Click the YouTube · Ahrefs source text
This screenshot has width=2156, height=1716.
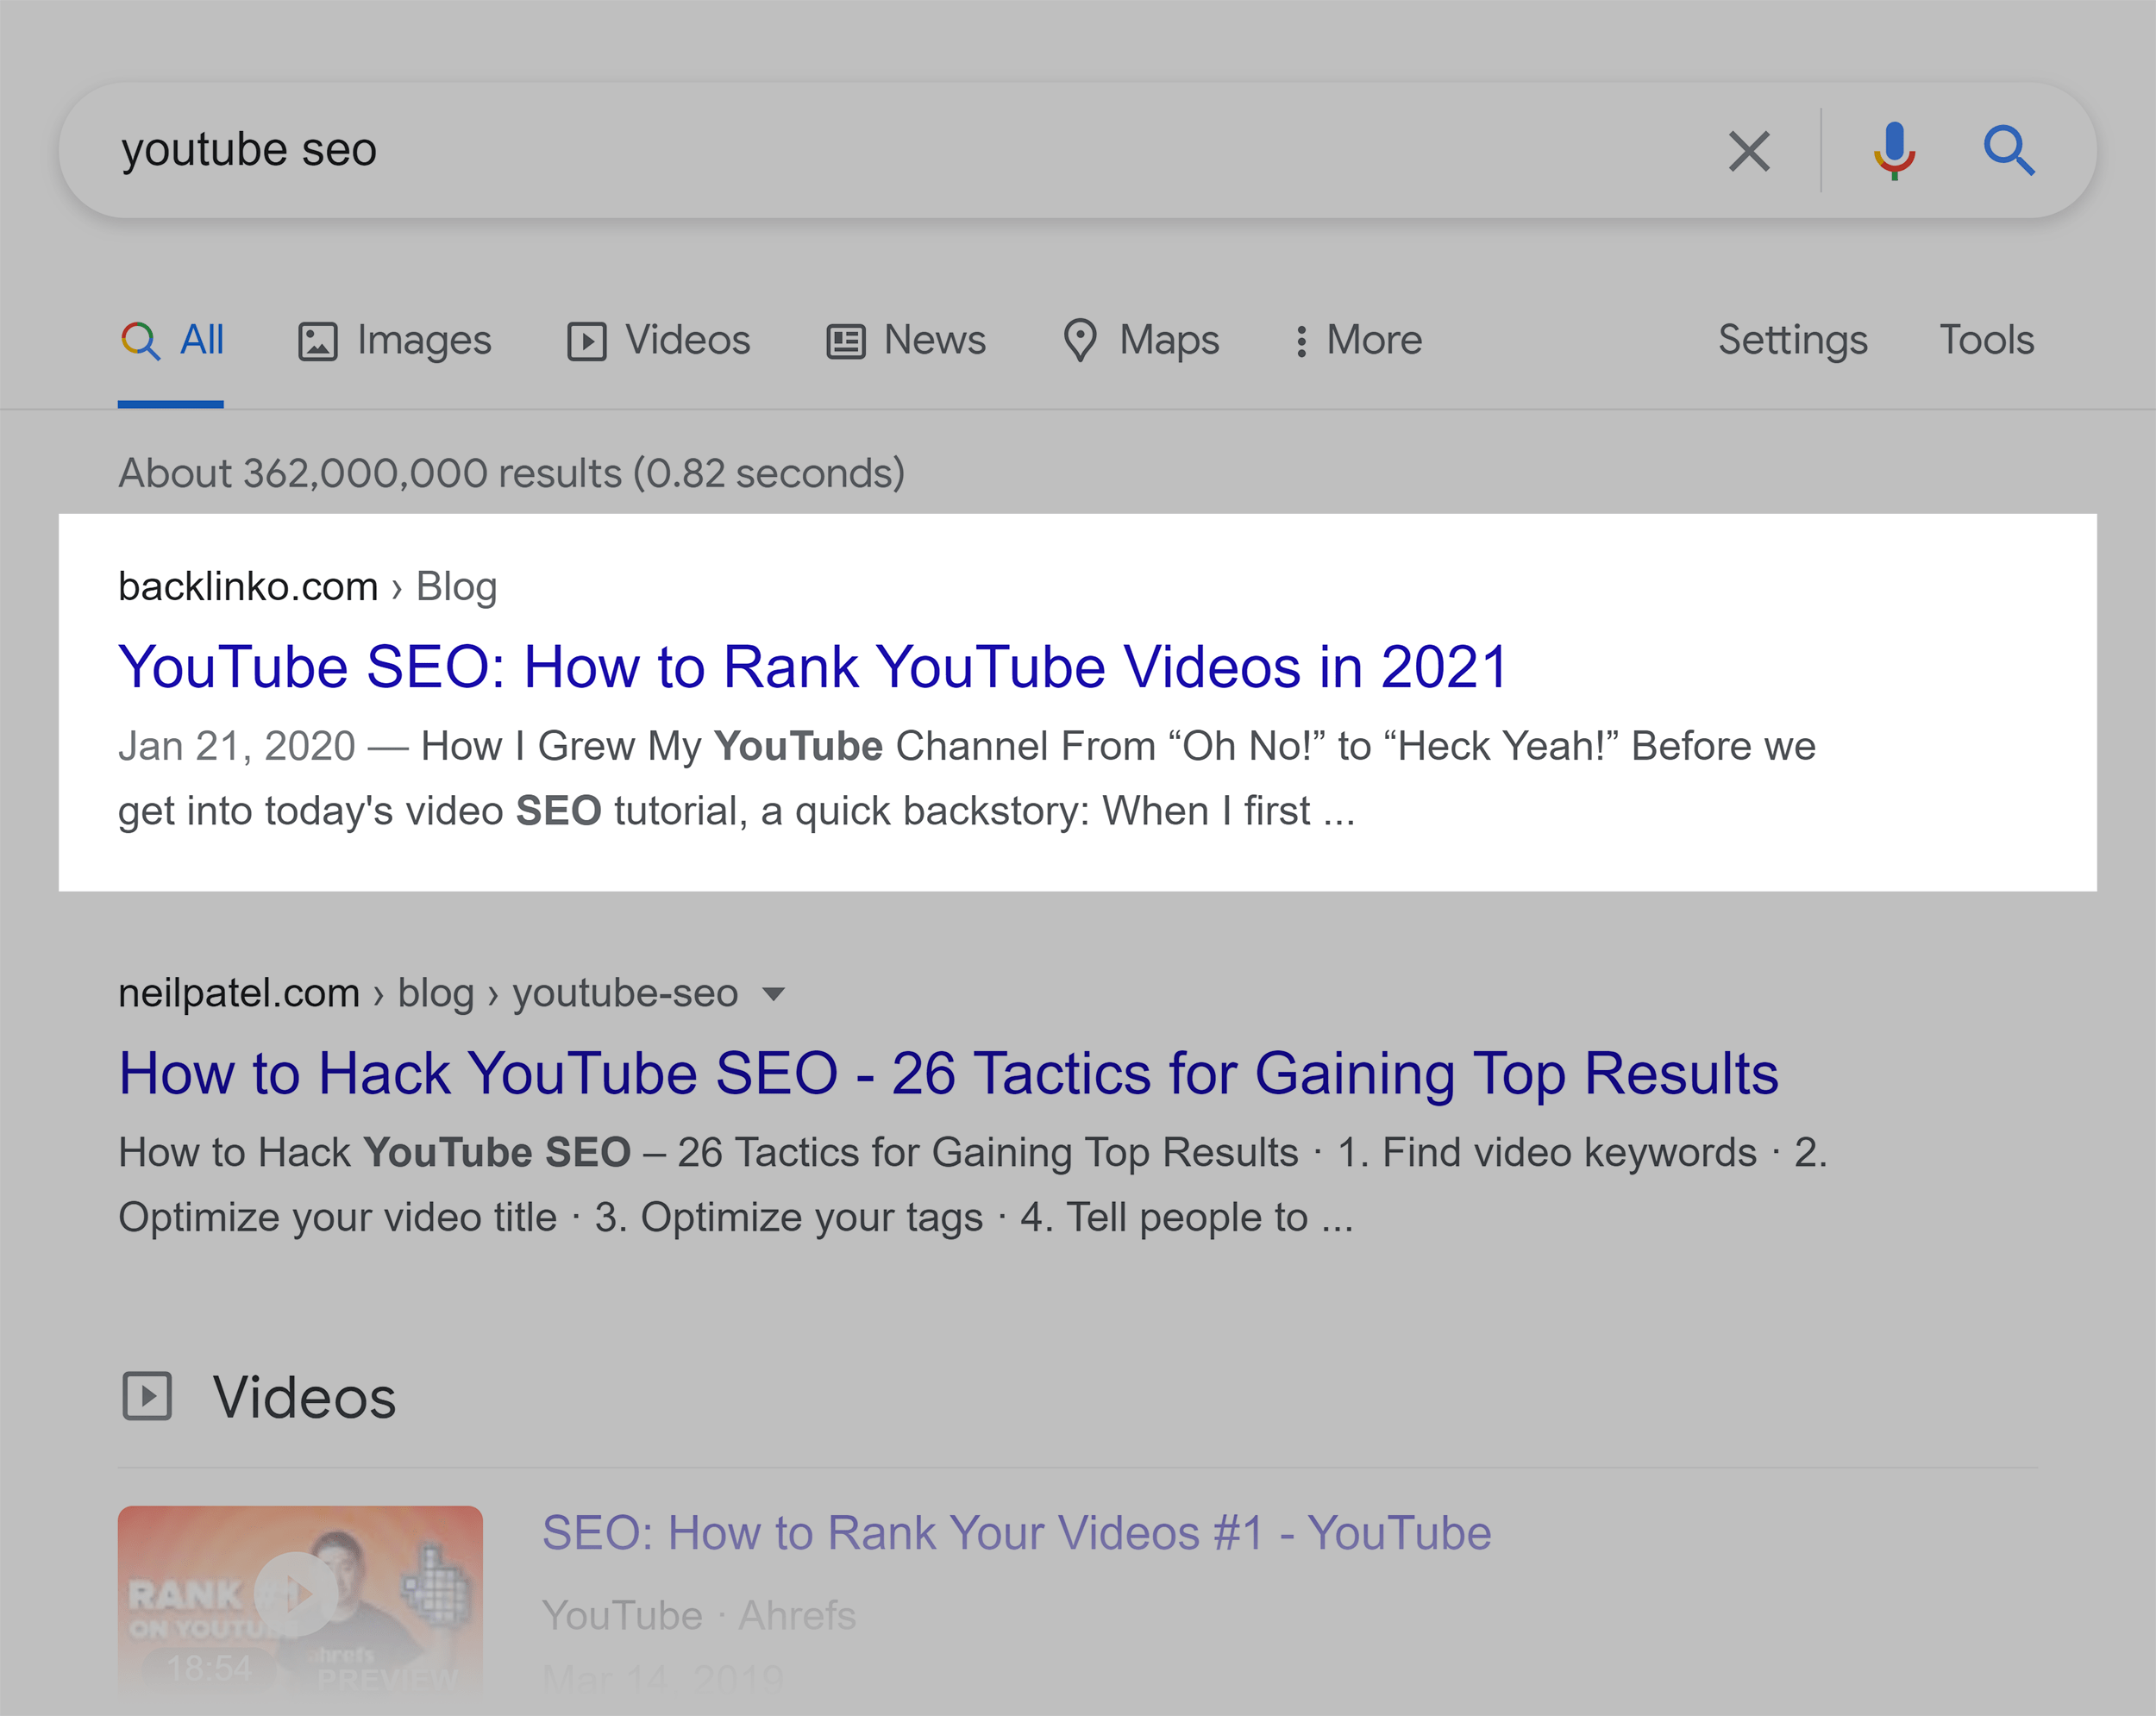pos(698,1615)
